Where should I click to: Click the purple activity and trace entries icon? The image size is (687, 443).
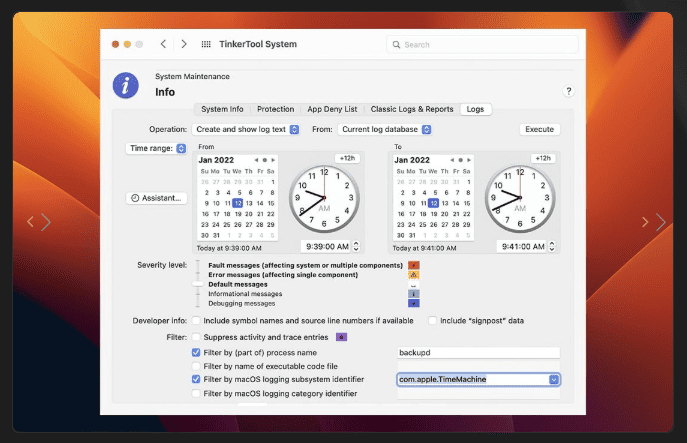[x=341, y=337]
